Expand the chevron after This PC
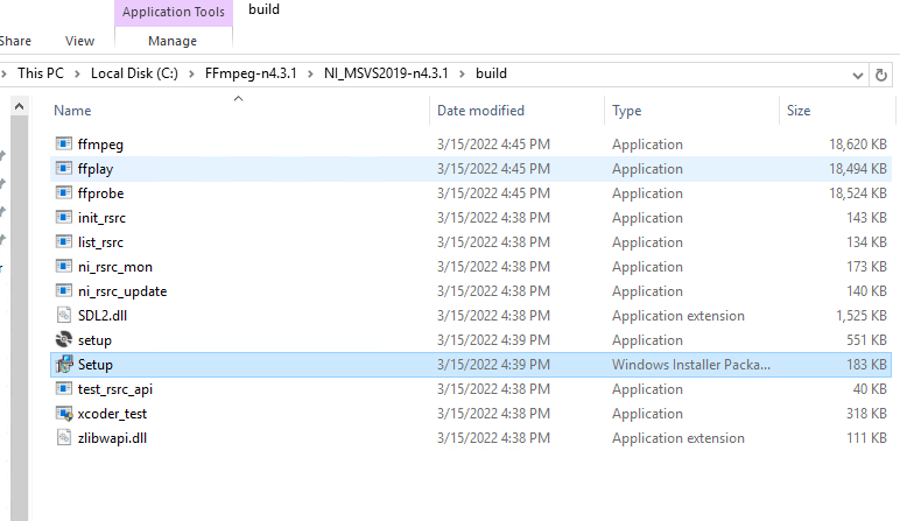The height and width of the screenshot is (521, 900). click(77, 74)
